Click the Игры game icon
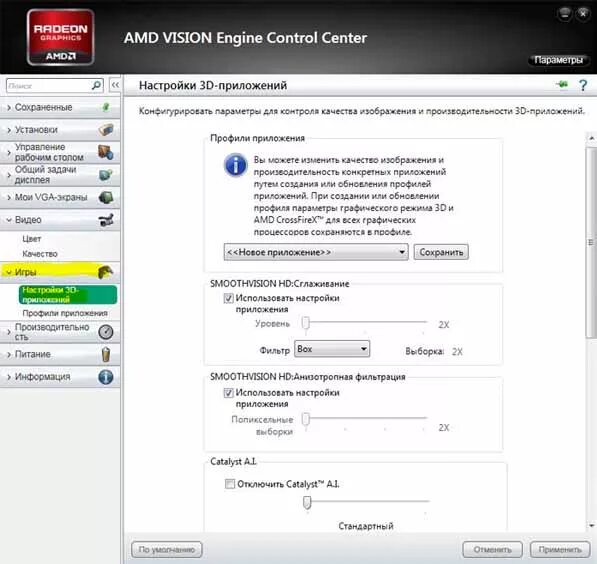Screen dimensions: 597x564 click(x=105, y=272)
